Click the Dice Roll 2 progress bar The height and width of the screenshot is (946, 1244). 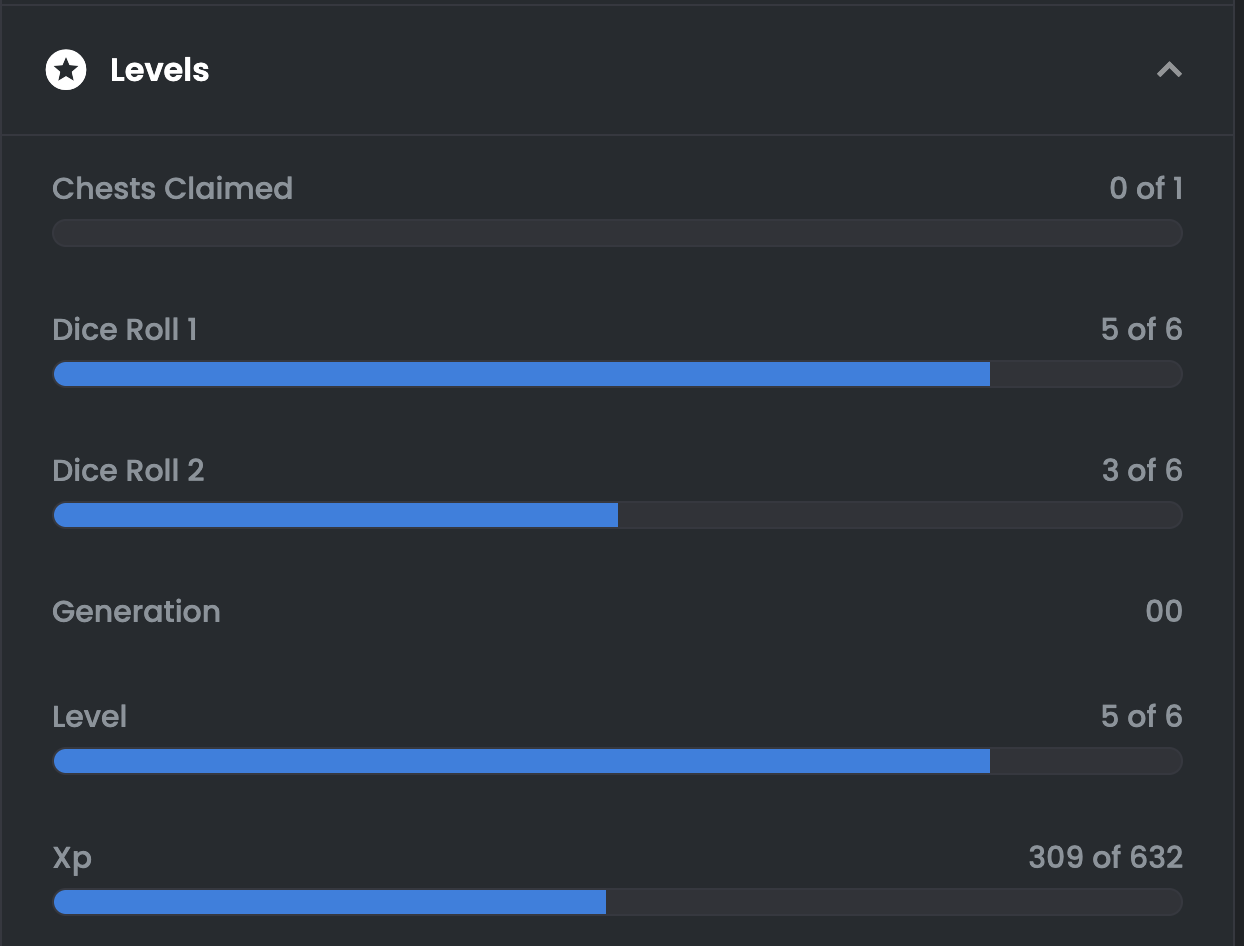(617, 515)
